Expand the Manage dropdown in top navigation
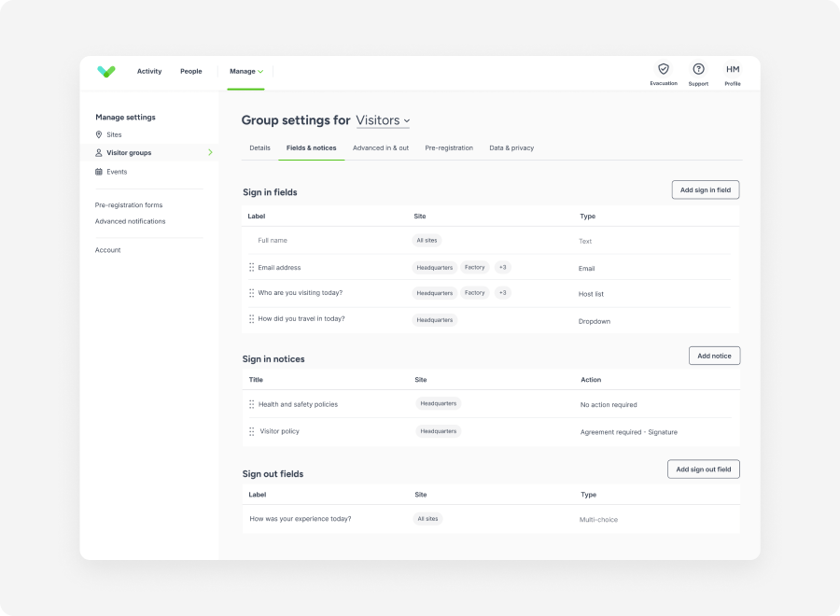The width and height of the screenshot is (840, 616). (x=246, y=71)
